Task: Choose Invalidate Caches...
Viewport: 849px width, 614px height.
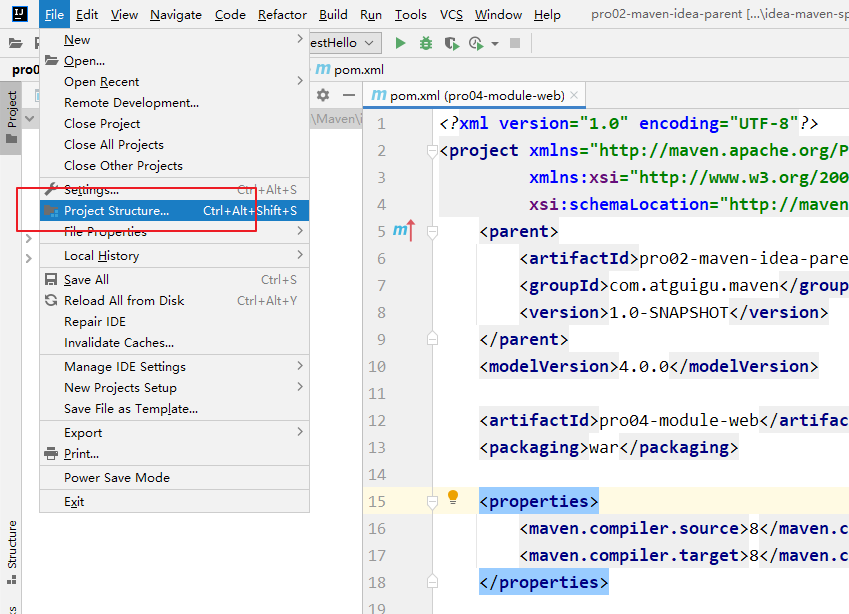Action: pyautogui.click(x=174, y=343)
